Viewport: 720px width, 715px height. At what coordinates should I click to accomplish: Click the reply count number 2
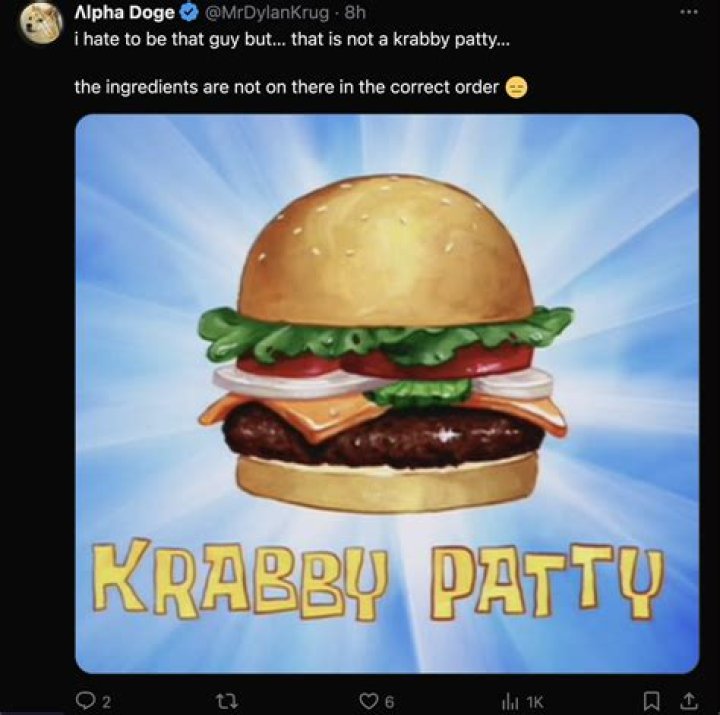104,698
